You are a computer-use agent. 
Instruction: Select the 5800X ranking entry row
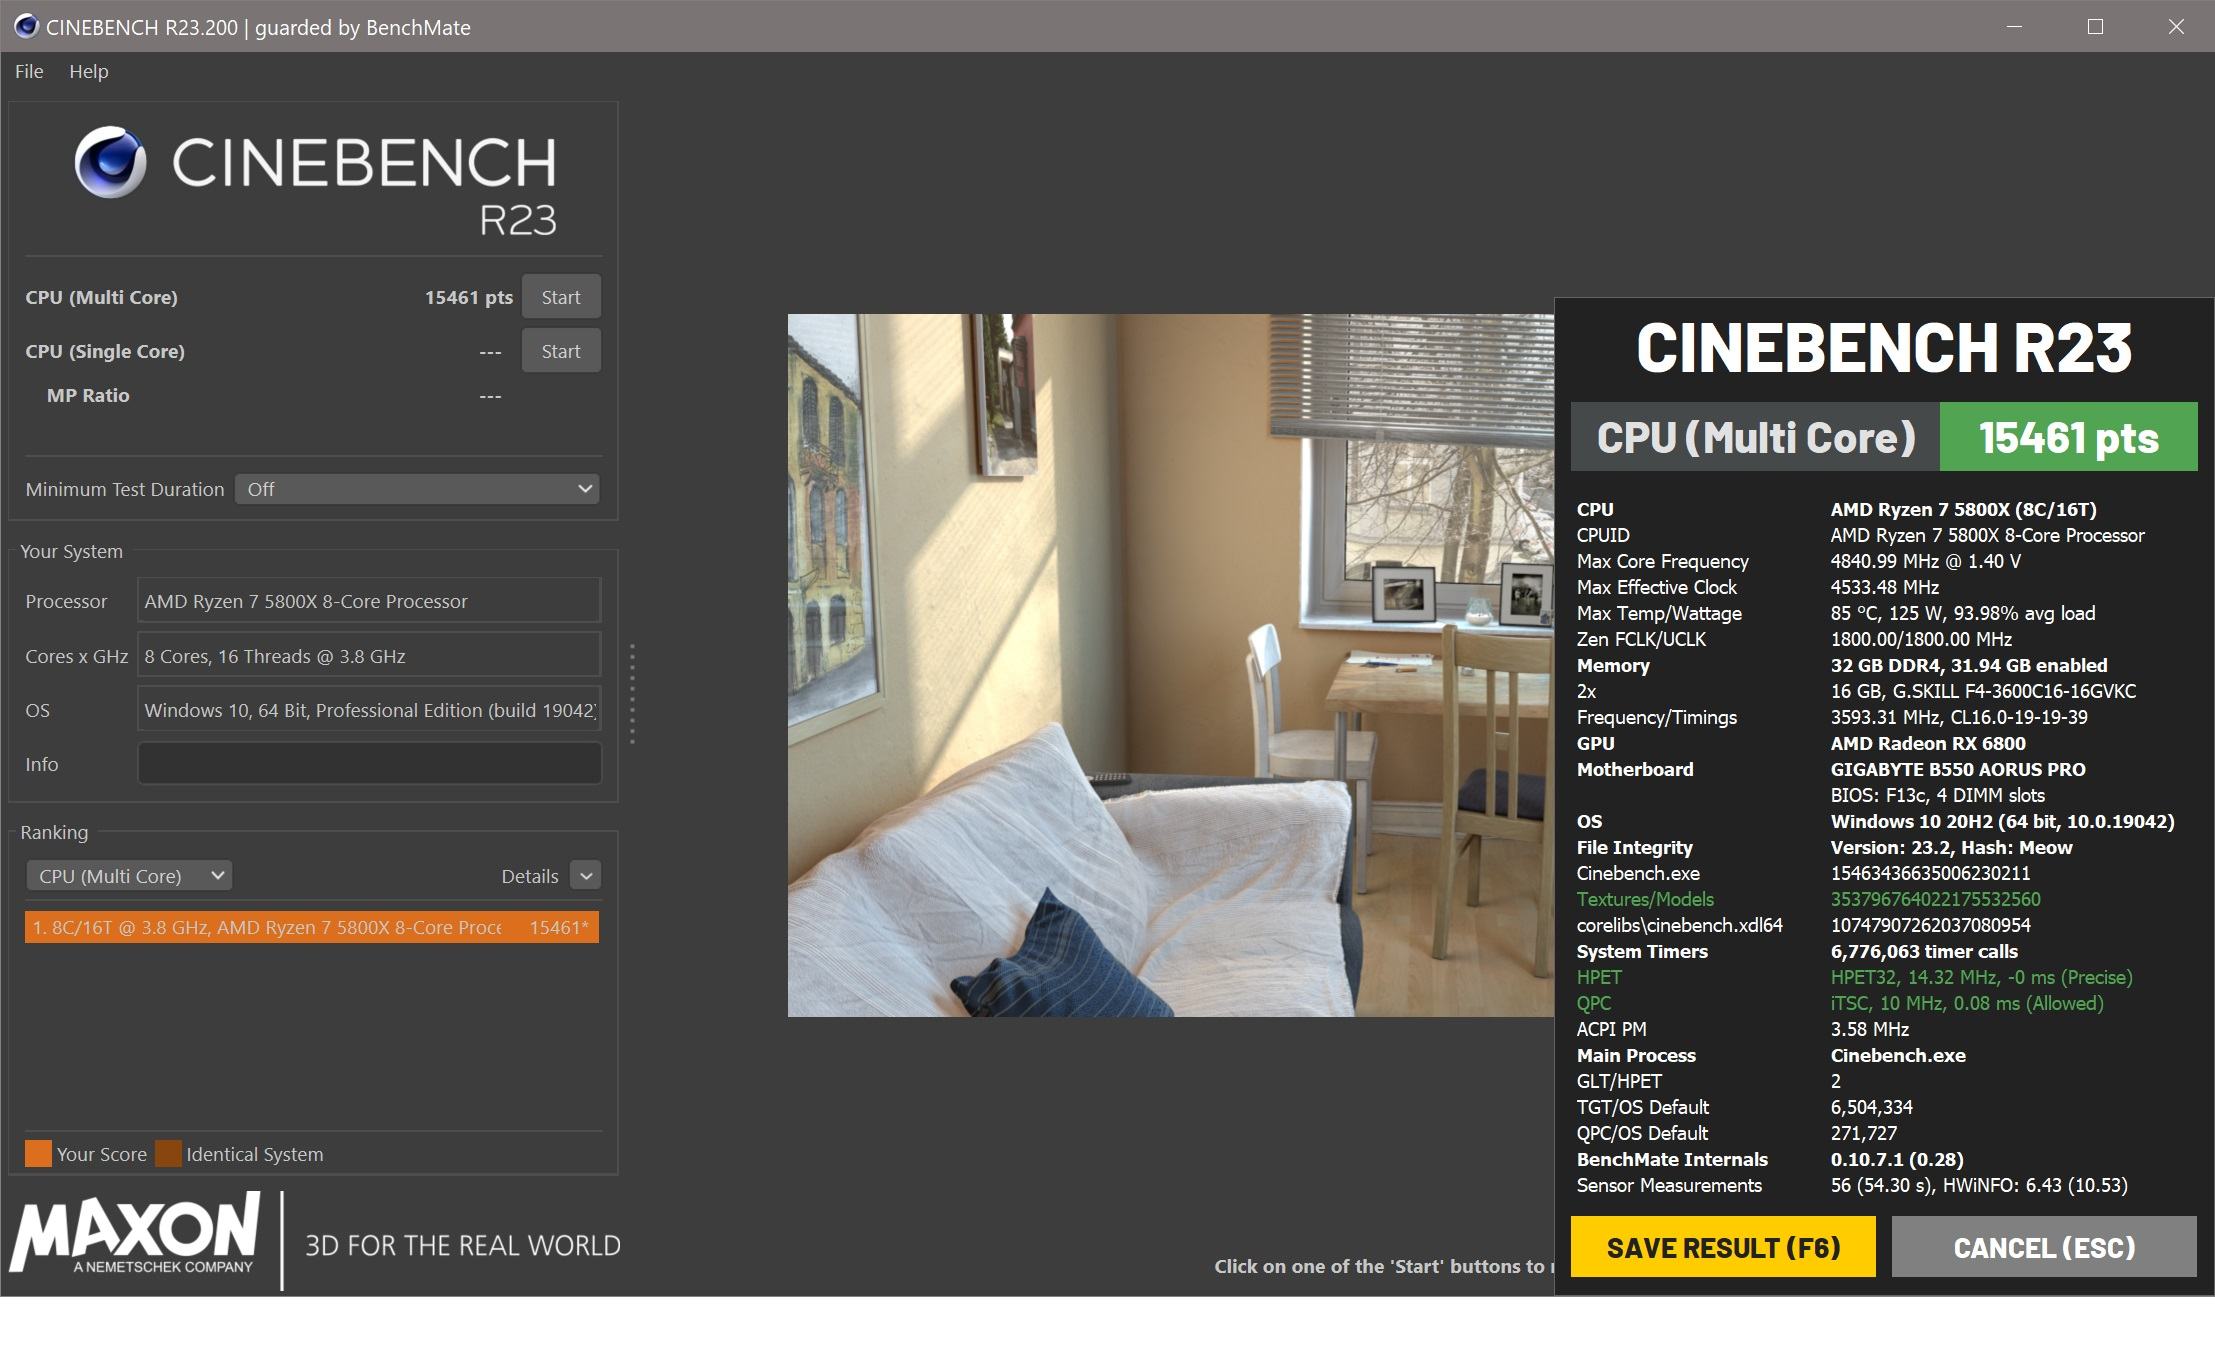[312, 927]
